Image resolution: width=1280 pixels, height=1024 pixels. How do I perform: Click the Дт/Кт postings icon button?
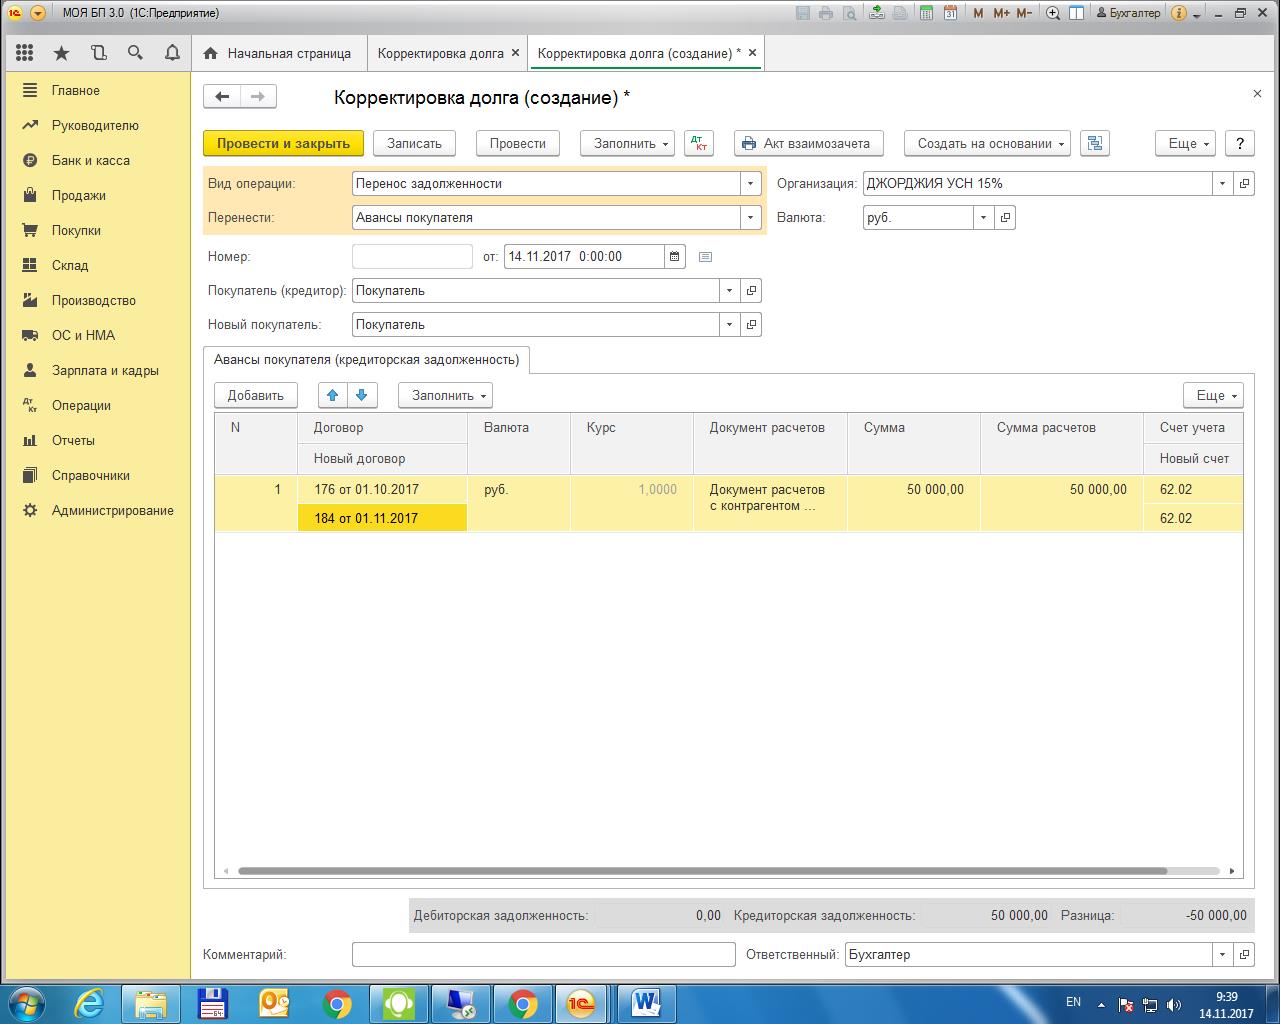click(699, 143)
